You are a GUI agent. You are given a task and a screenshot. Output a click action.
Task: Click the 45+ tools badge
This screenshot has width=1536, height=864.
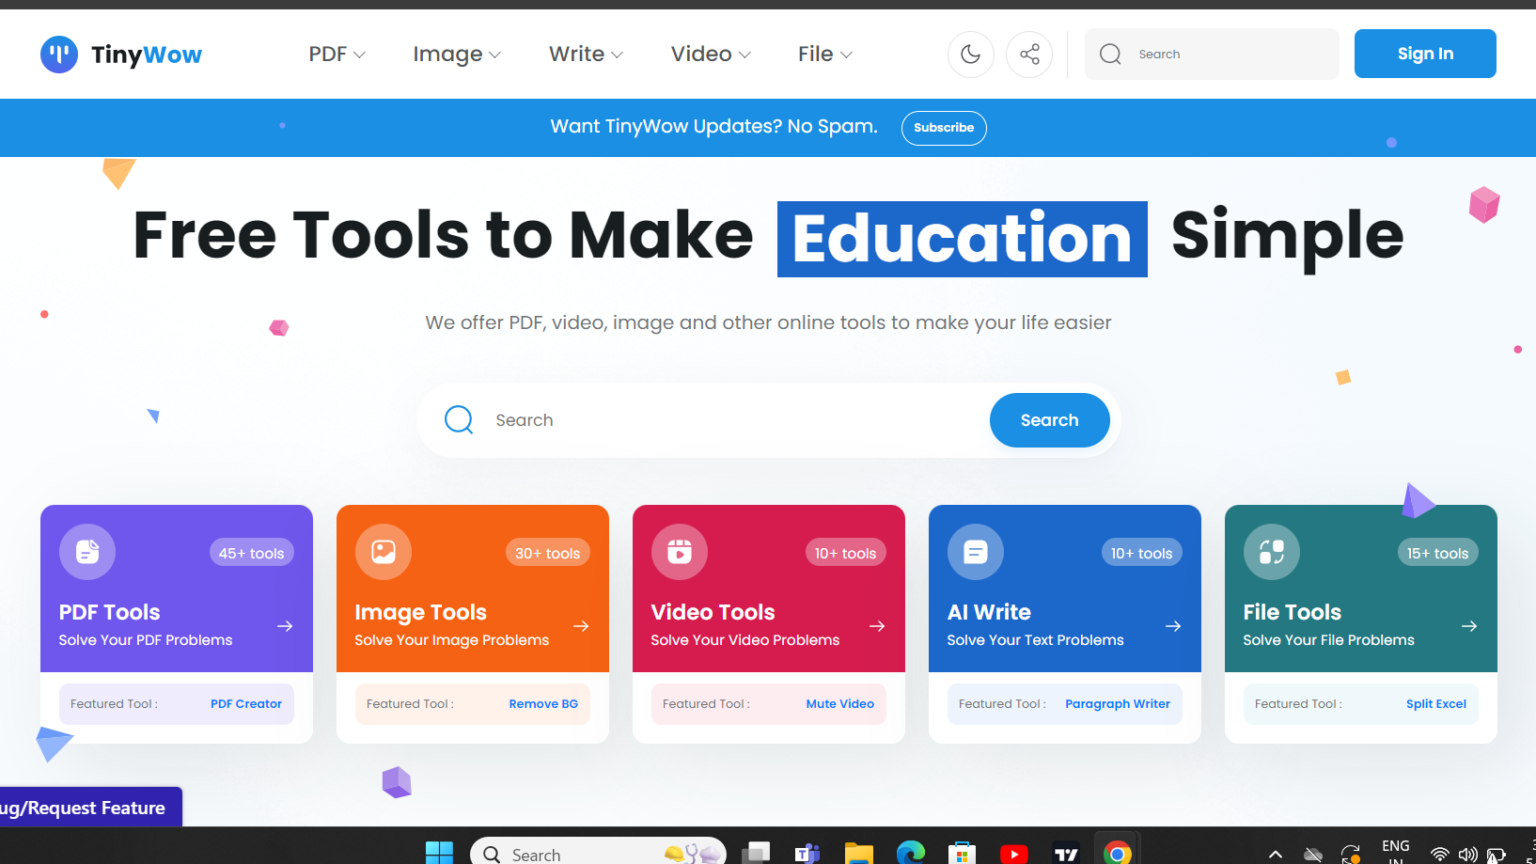click(x=251, y=553)
